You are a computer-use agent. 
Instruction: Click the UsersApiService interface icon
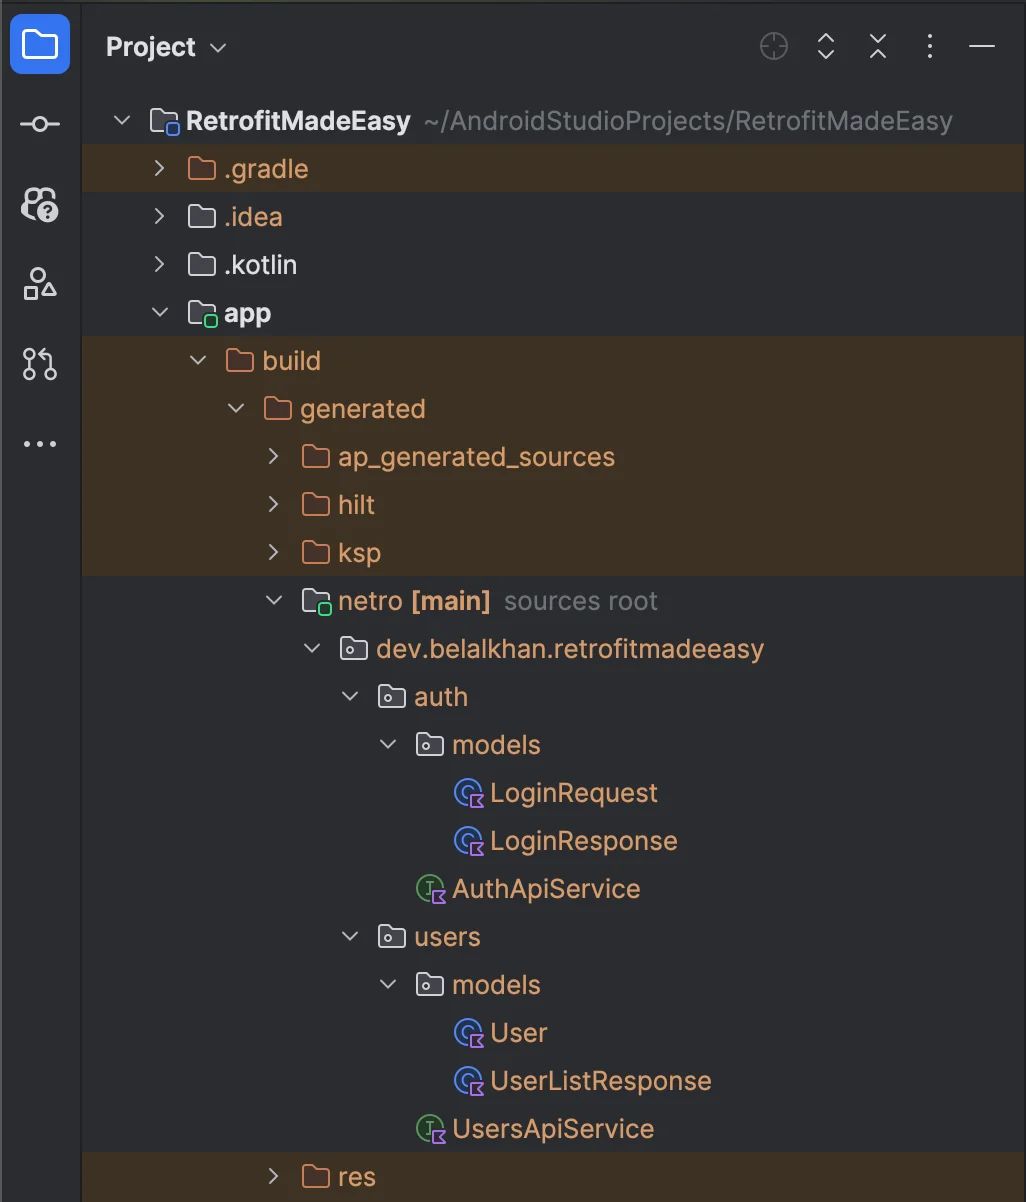[431, 1129]
